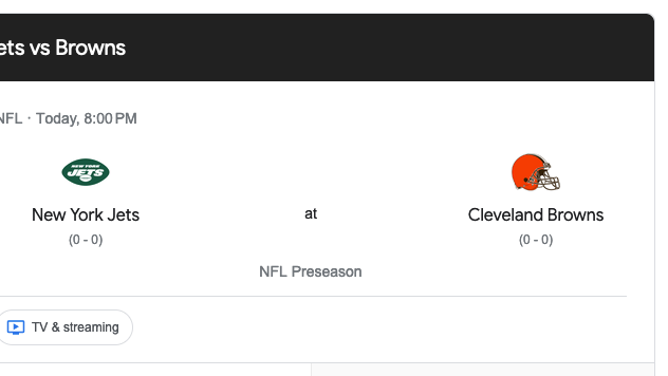Select the NFL Preseason label
The image size is (668, 376).
pos(311,272)
